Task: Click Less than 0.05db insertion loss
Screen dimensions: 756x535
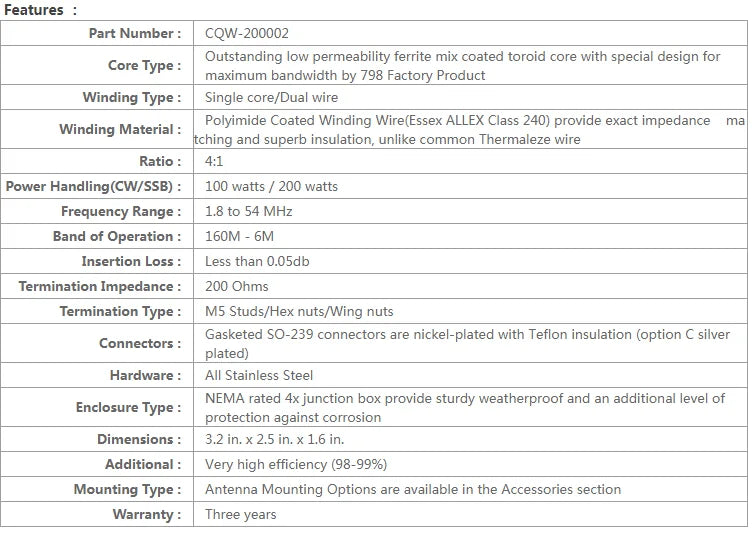Action: pos(257,261)
